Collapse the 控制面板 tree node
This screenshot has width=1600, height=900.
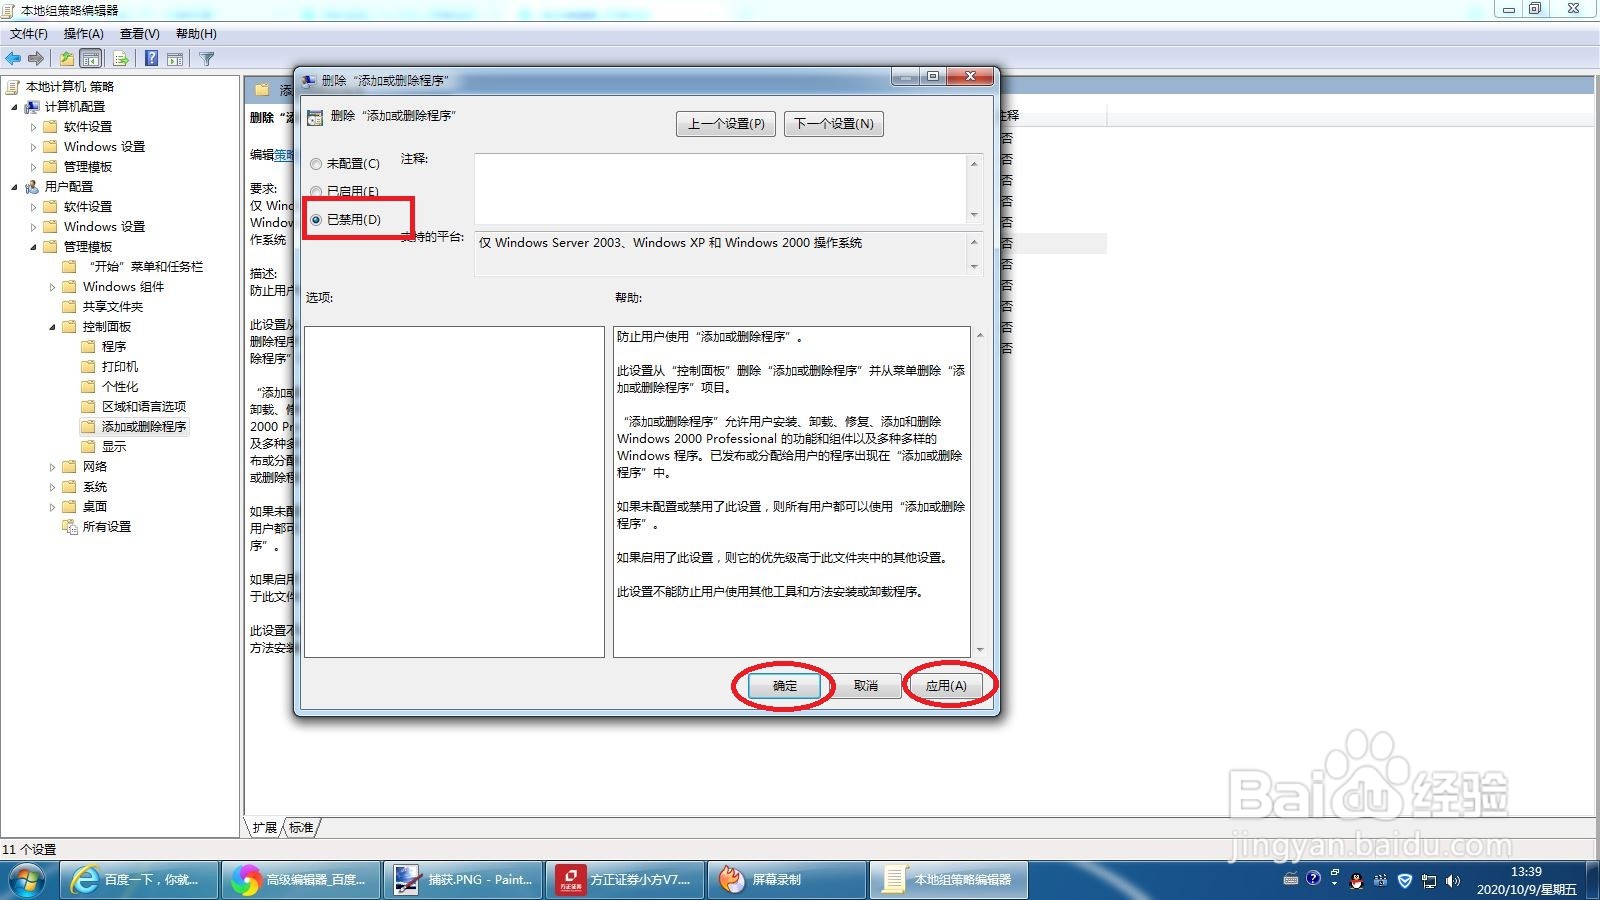pos(53,326)
